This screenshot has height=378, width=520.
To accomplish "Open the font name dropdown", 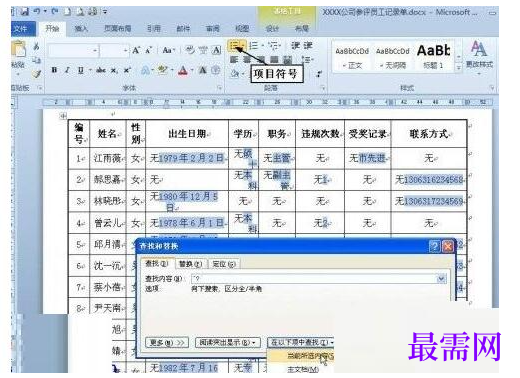I will [95, 51].
